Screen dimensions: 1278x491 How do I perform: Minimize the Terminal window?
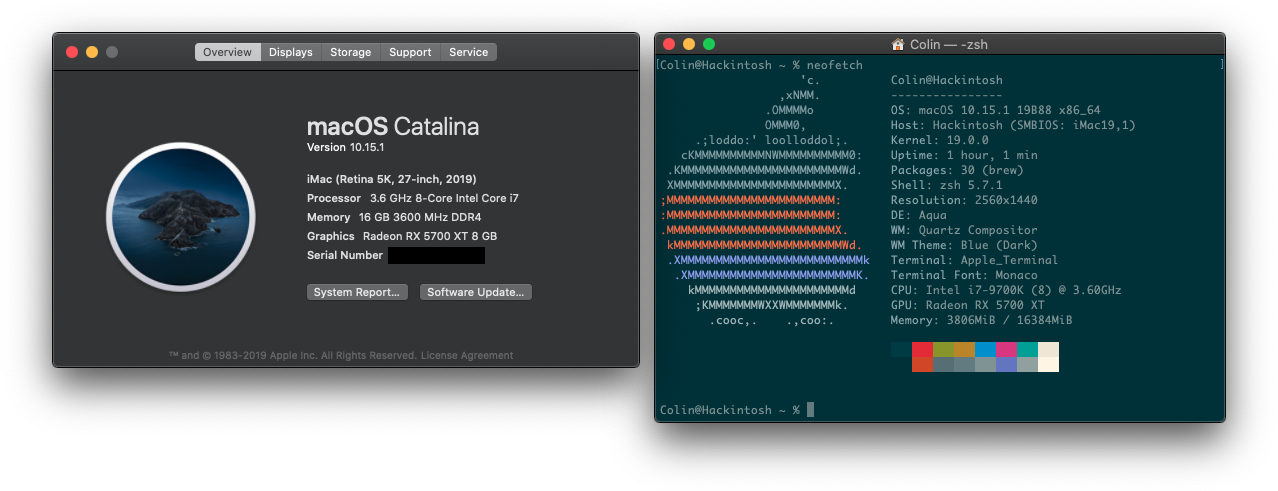[x=689, y=44]
